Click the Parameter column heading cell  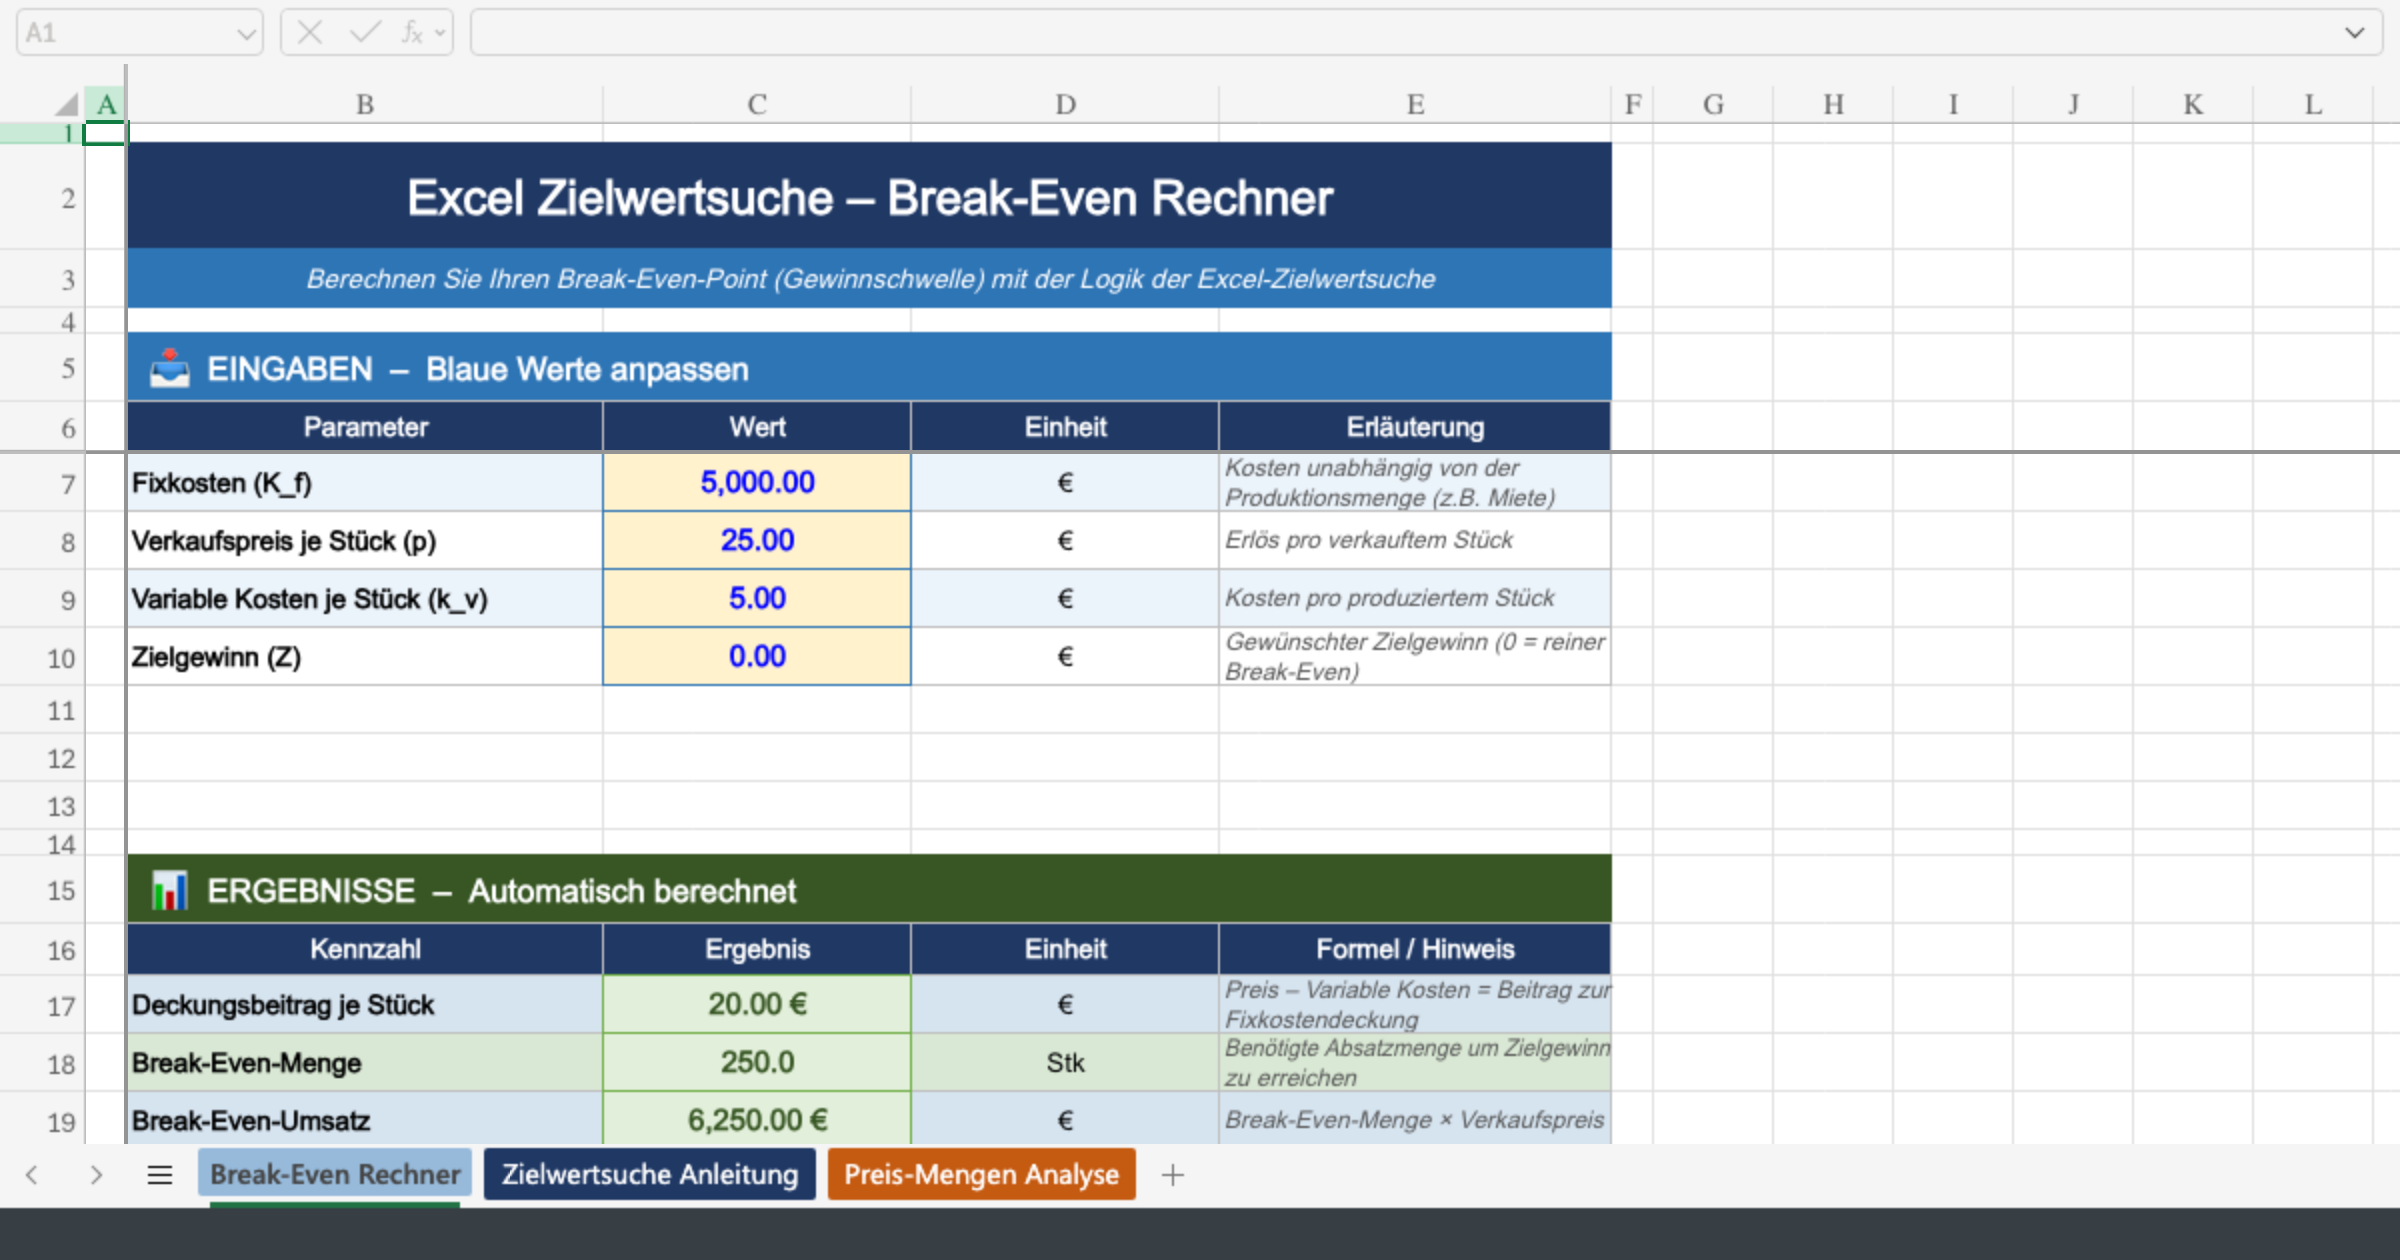365,427
